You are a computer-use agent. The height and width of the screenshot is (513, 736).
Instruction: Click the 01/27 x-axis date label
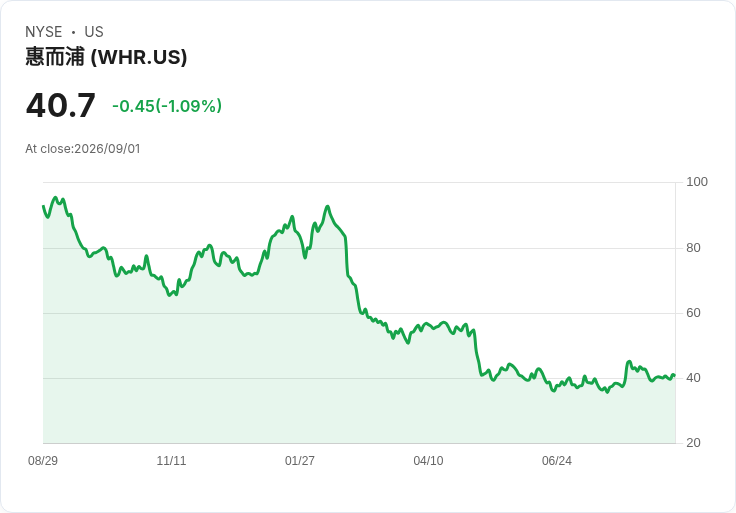[x=299, y=461]
